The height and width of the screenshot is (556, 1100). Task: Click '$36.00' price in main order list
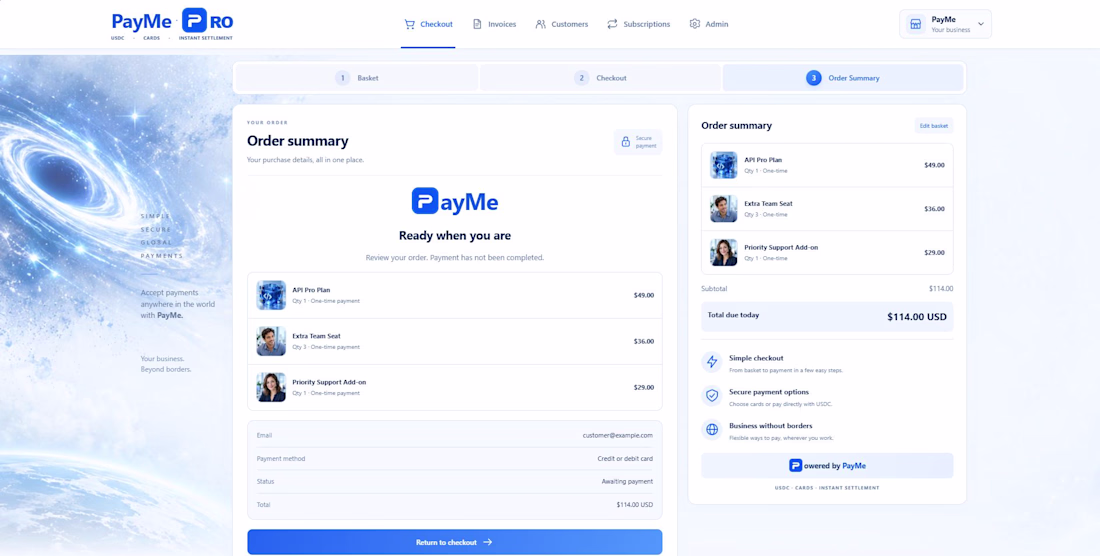point(643,341)
